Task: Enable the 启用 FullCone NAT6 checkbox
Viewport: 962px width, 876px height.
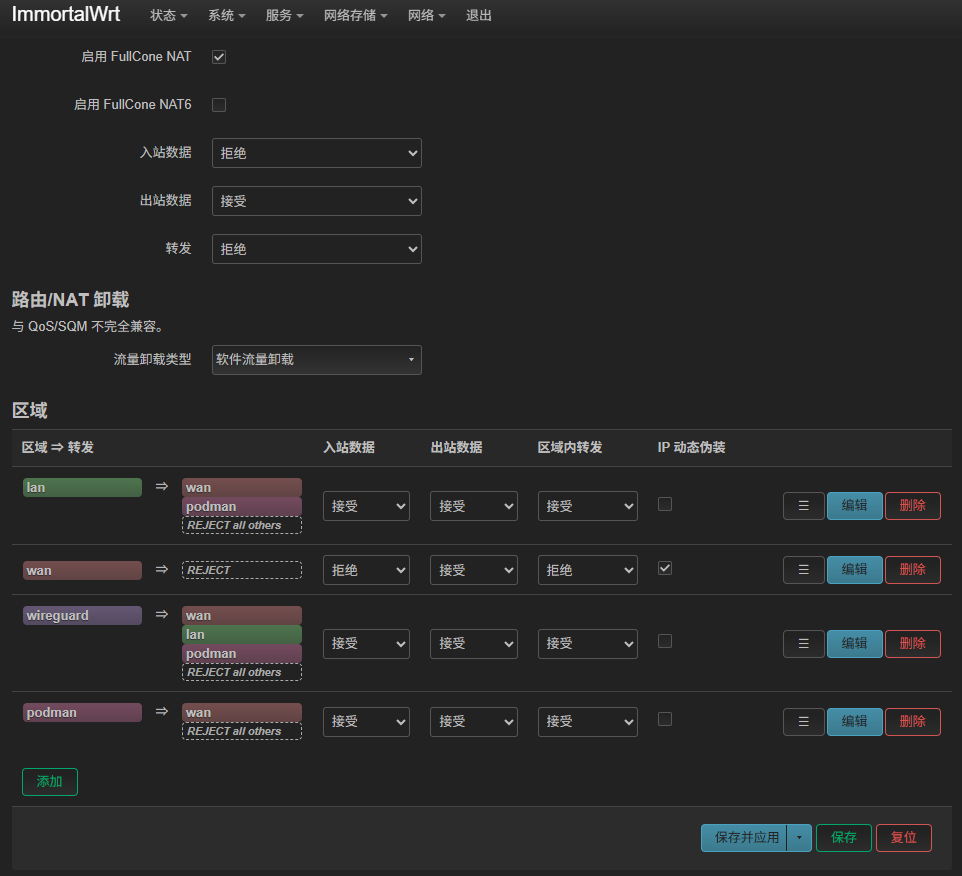Action: pos(219,105)
